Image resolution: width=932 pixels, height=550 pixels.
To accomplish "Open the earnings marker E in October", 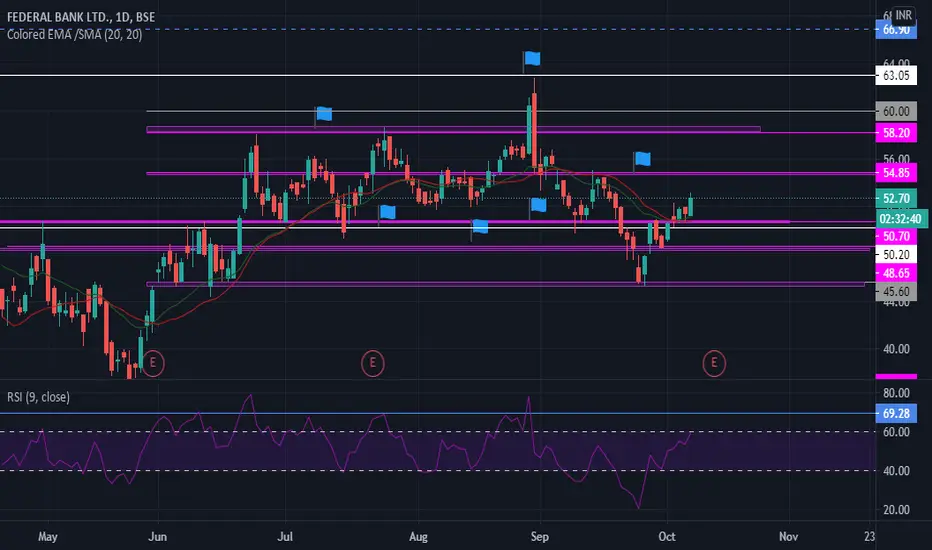I will pyautogui.click(x=714, y=362).
